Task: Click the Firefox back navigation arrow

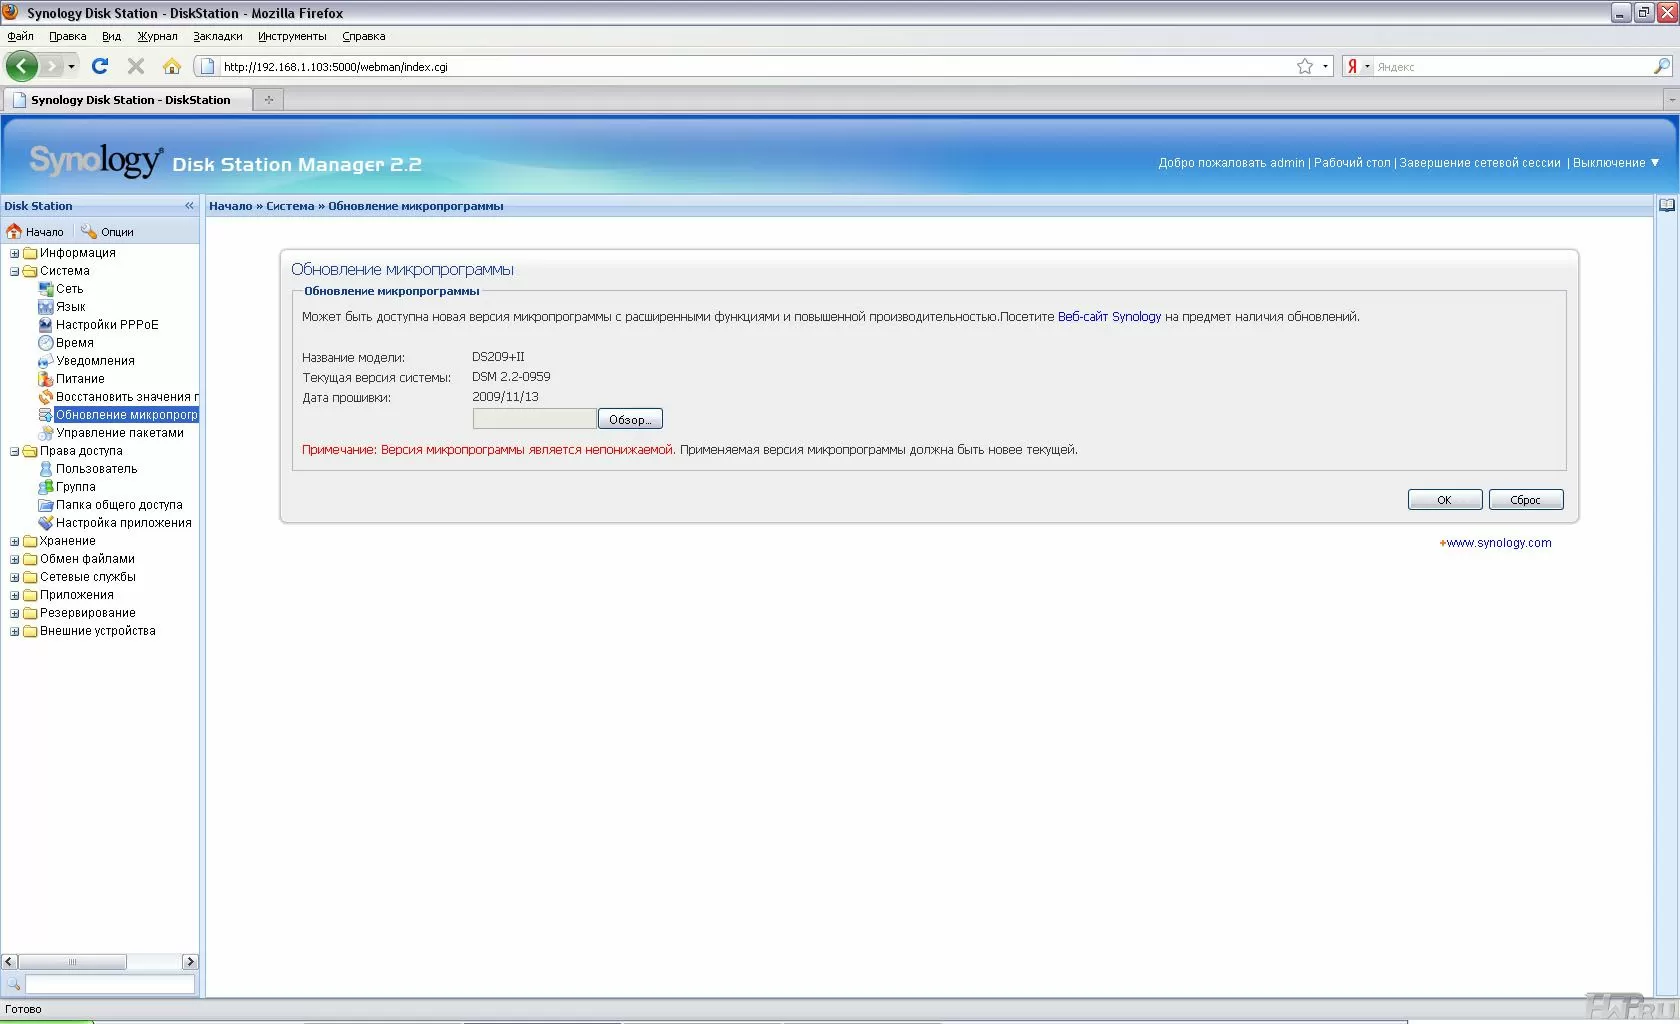Action: 22,66
